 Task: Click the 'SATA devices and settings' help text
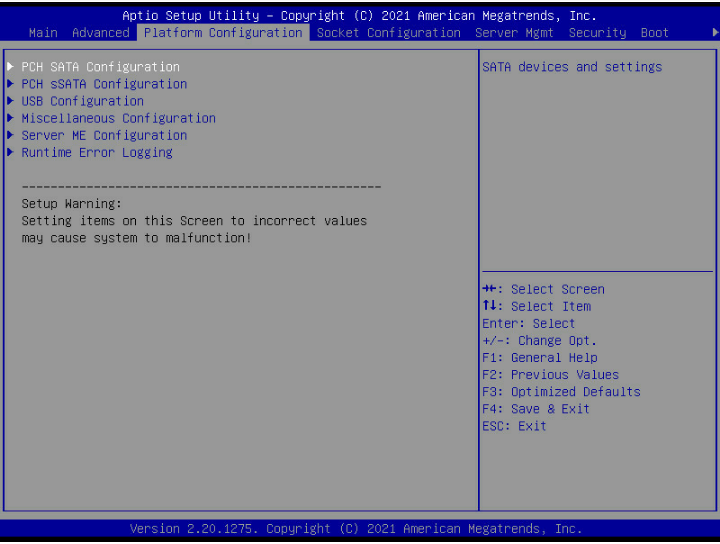point(572,67)
